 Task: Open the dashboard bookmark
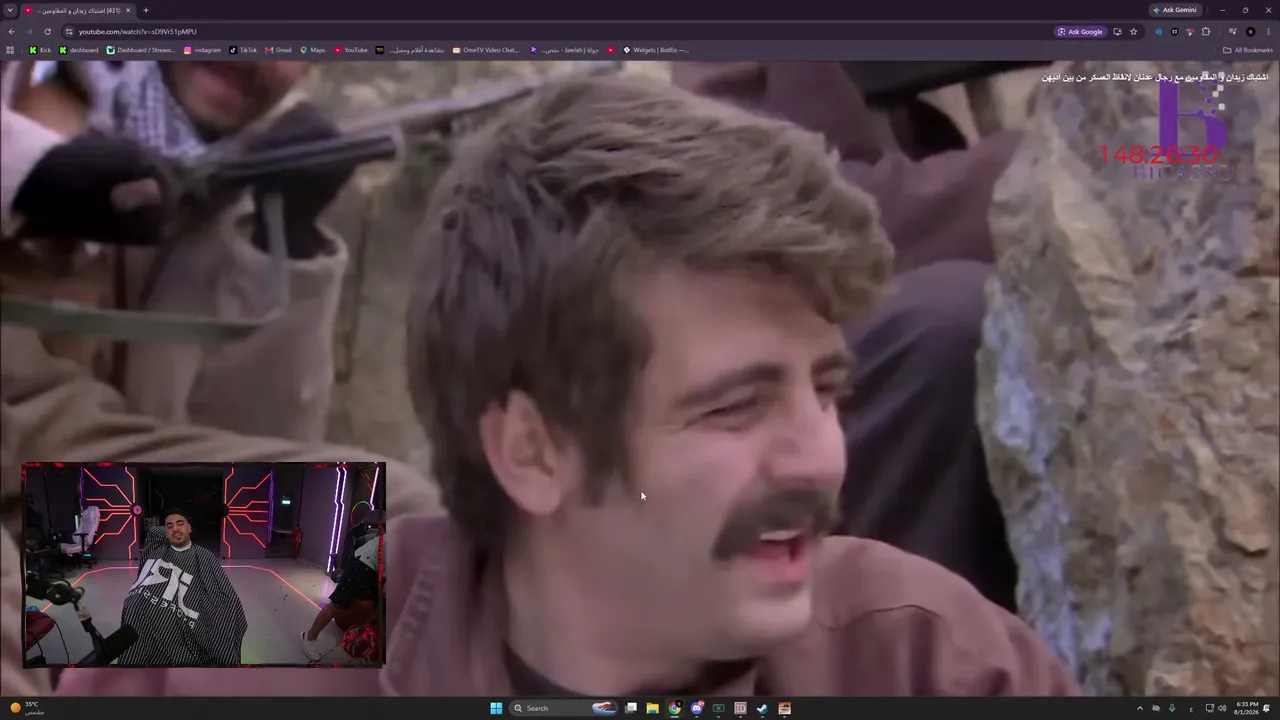(79, 50)
